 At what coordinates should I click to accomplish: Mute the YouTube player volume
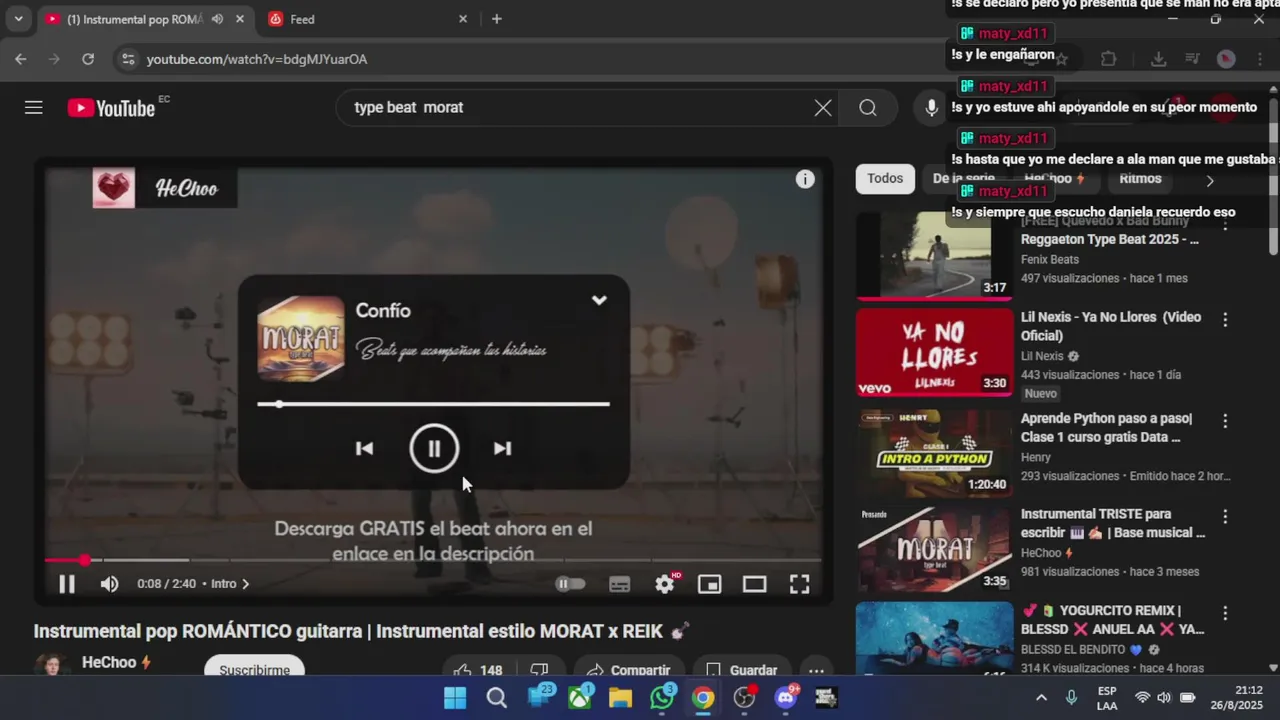click(110, 584)
